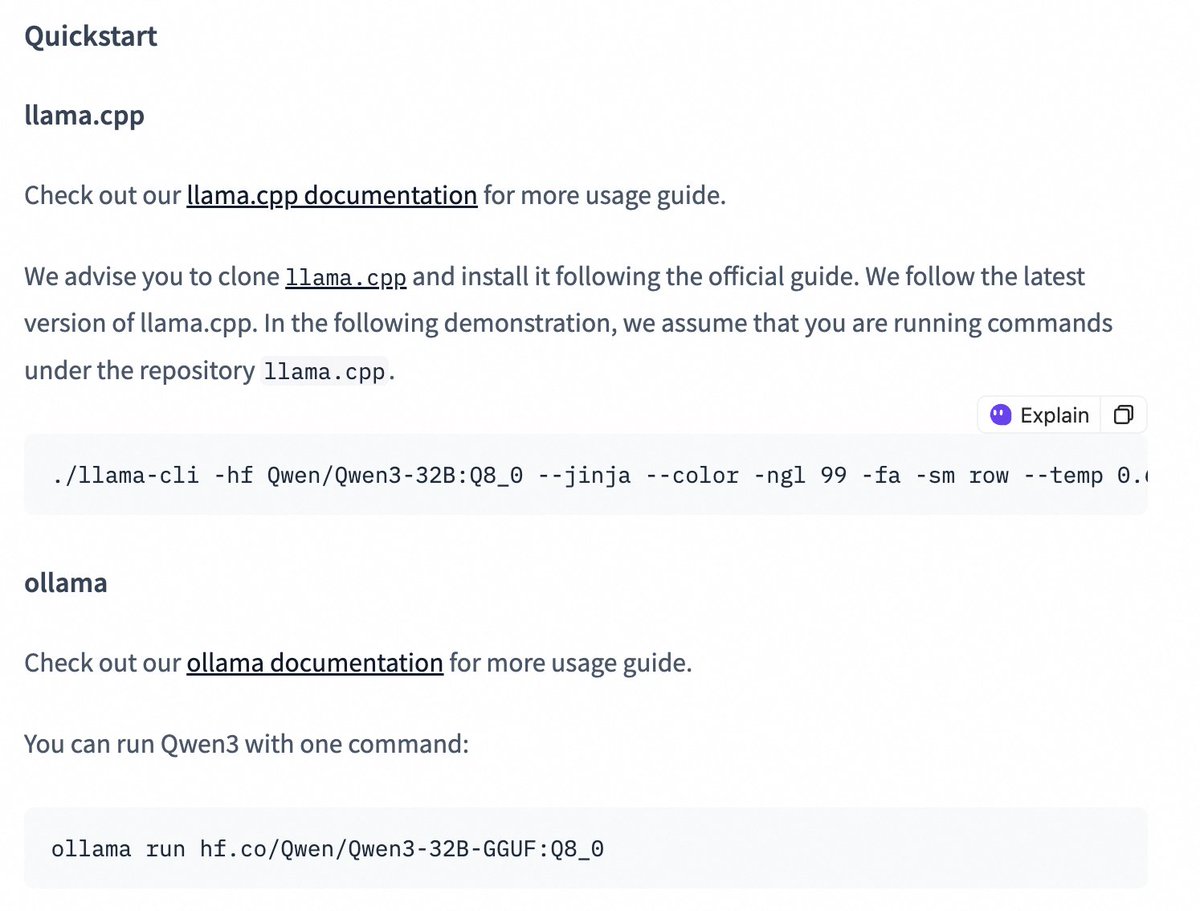Click the bold llama.cpp section heading
This screenshot has height=911, width=1200.
click(85, 115)
